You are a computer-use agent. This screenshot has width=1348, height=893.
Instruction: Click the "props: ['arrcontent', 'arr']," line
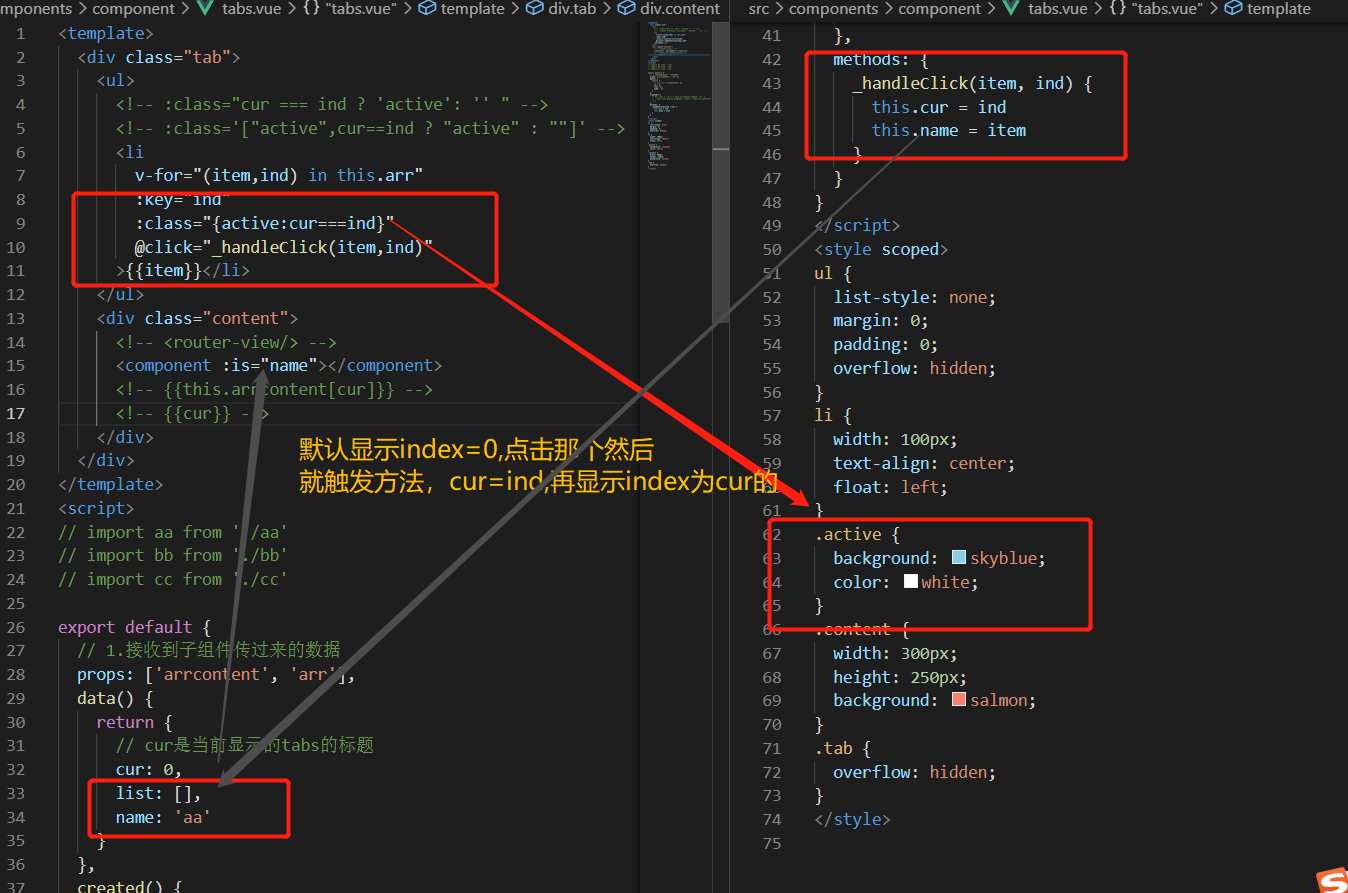217,675
